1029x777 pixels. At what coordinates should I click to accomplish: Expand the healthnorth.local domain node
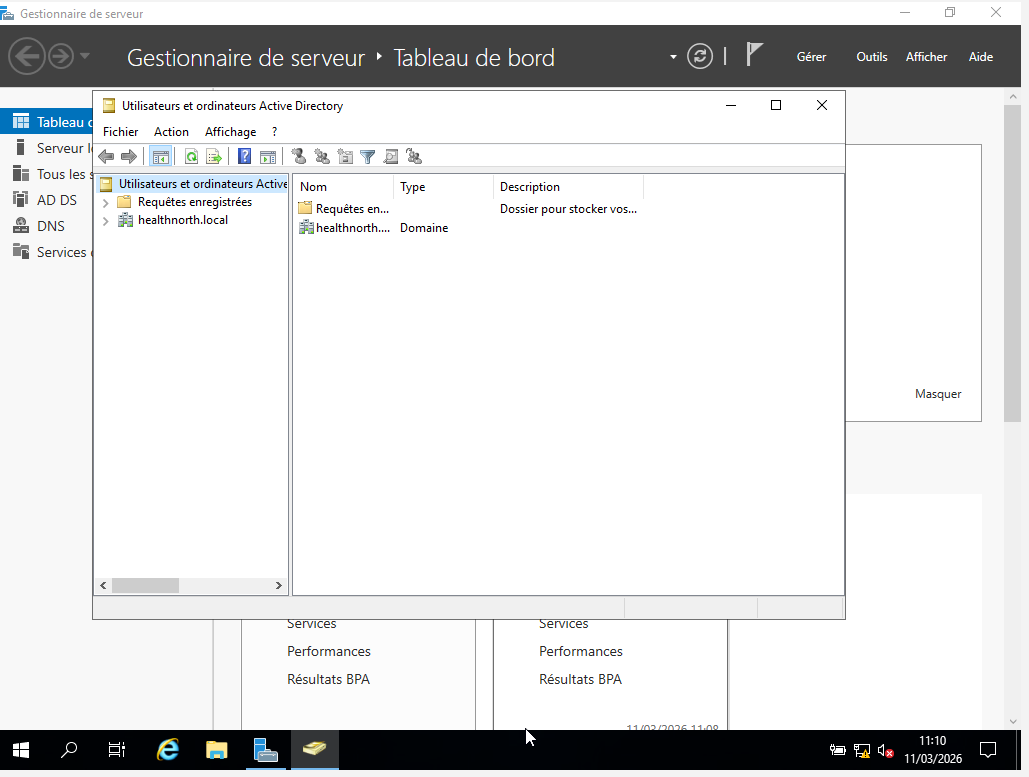pyautogui.click(x=105, y=220)
